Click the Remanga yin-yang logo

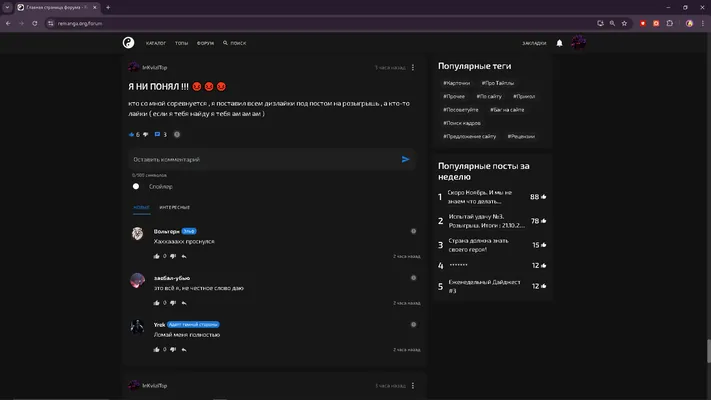pos(128,43)
